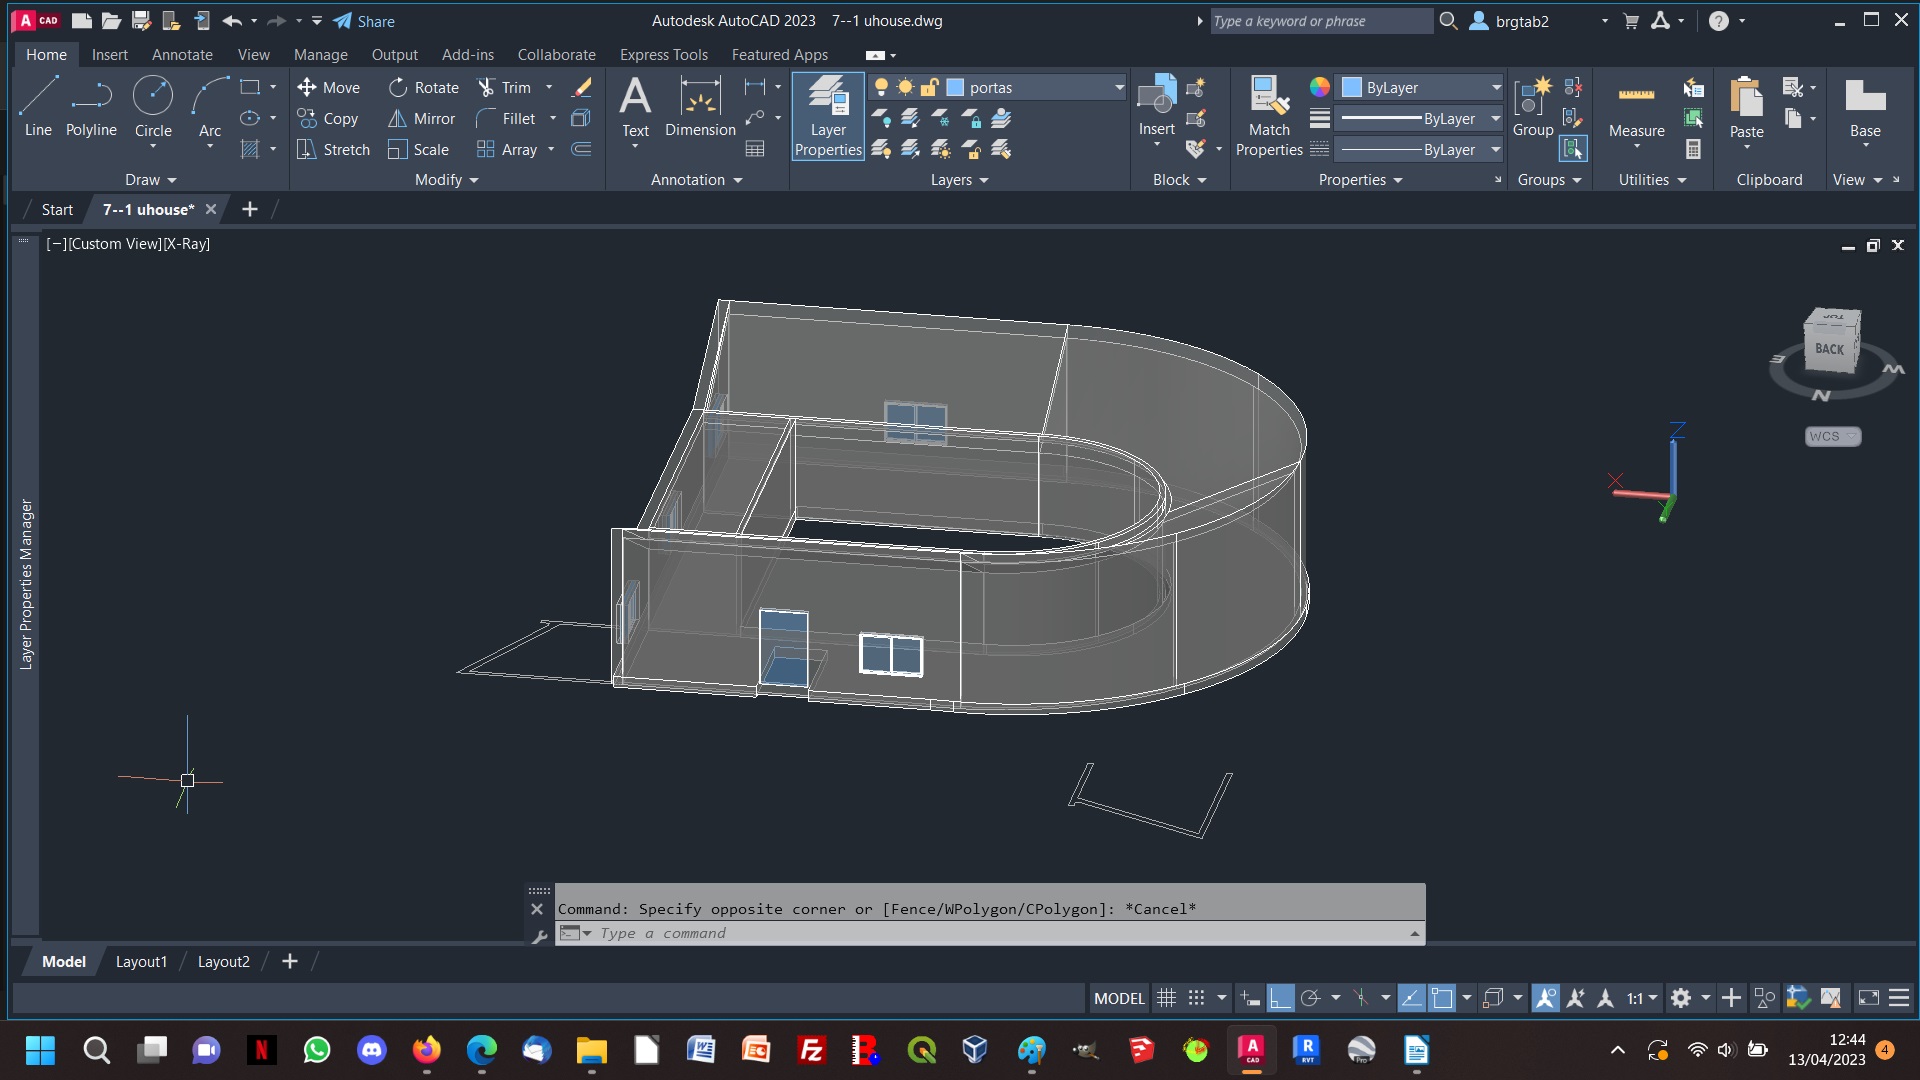The width and height of the screenshot is (1920, 1080).
Task: Activate Match Properties tool
Action: [1269, 116]
